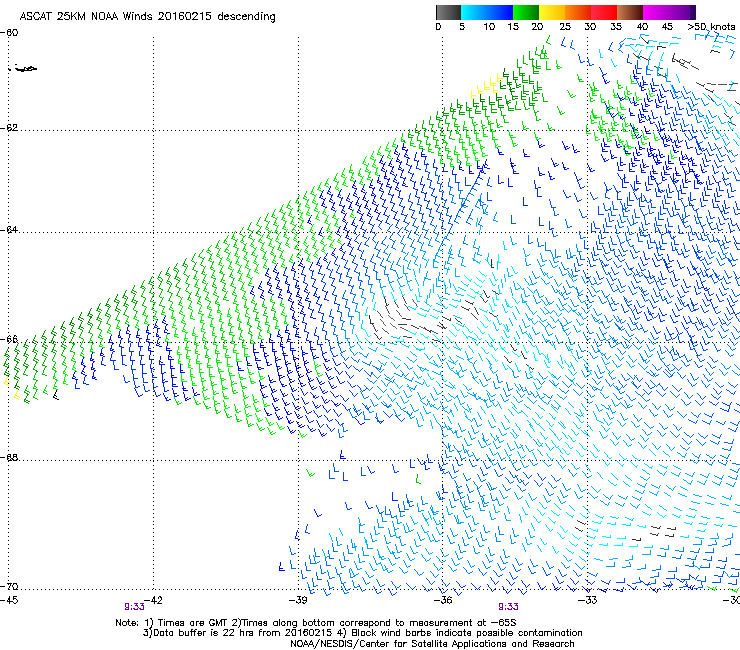The image size is (740, 650).
Task: Click the "25" label under the color bar
Action: coord(565,27)
